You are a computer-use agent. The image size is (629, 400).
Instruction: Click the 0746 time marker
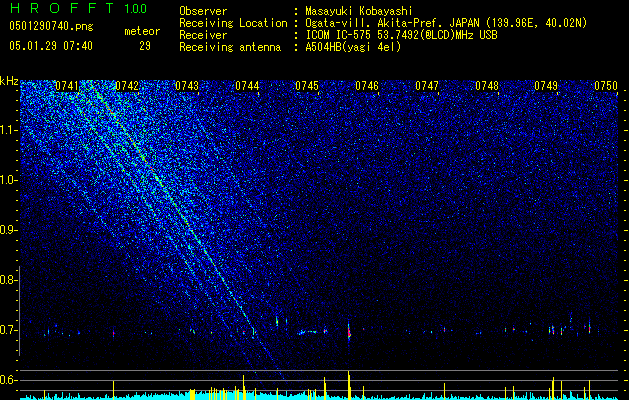[367, 86]
